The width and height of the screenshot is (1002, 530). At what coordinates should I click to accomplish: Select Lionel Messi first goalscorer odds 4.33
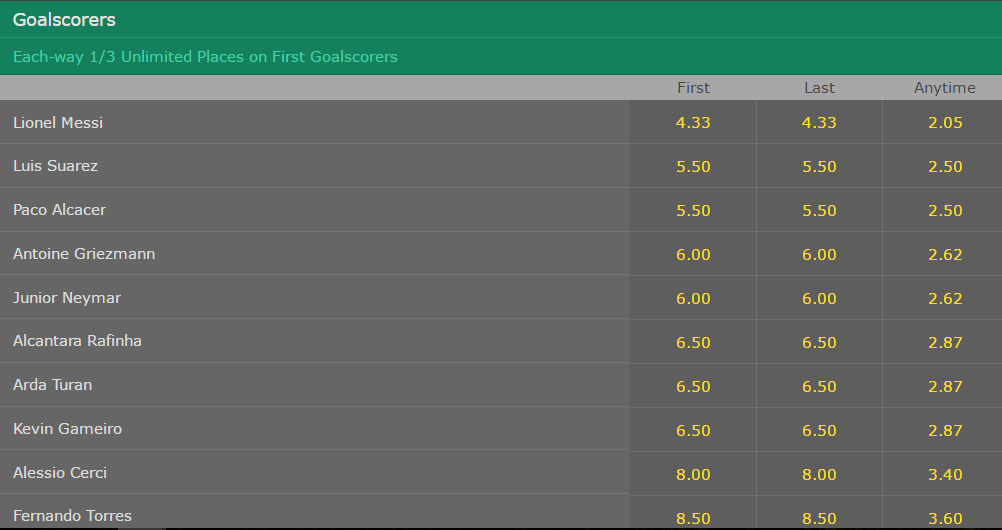[x=693, y=122]
